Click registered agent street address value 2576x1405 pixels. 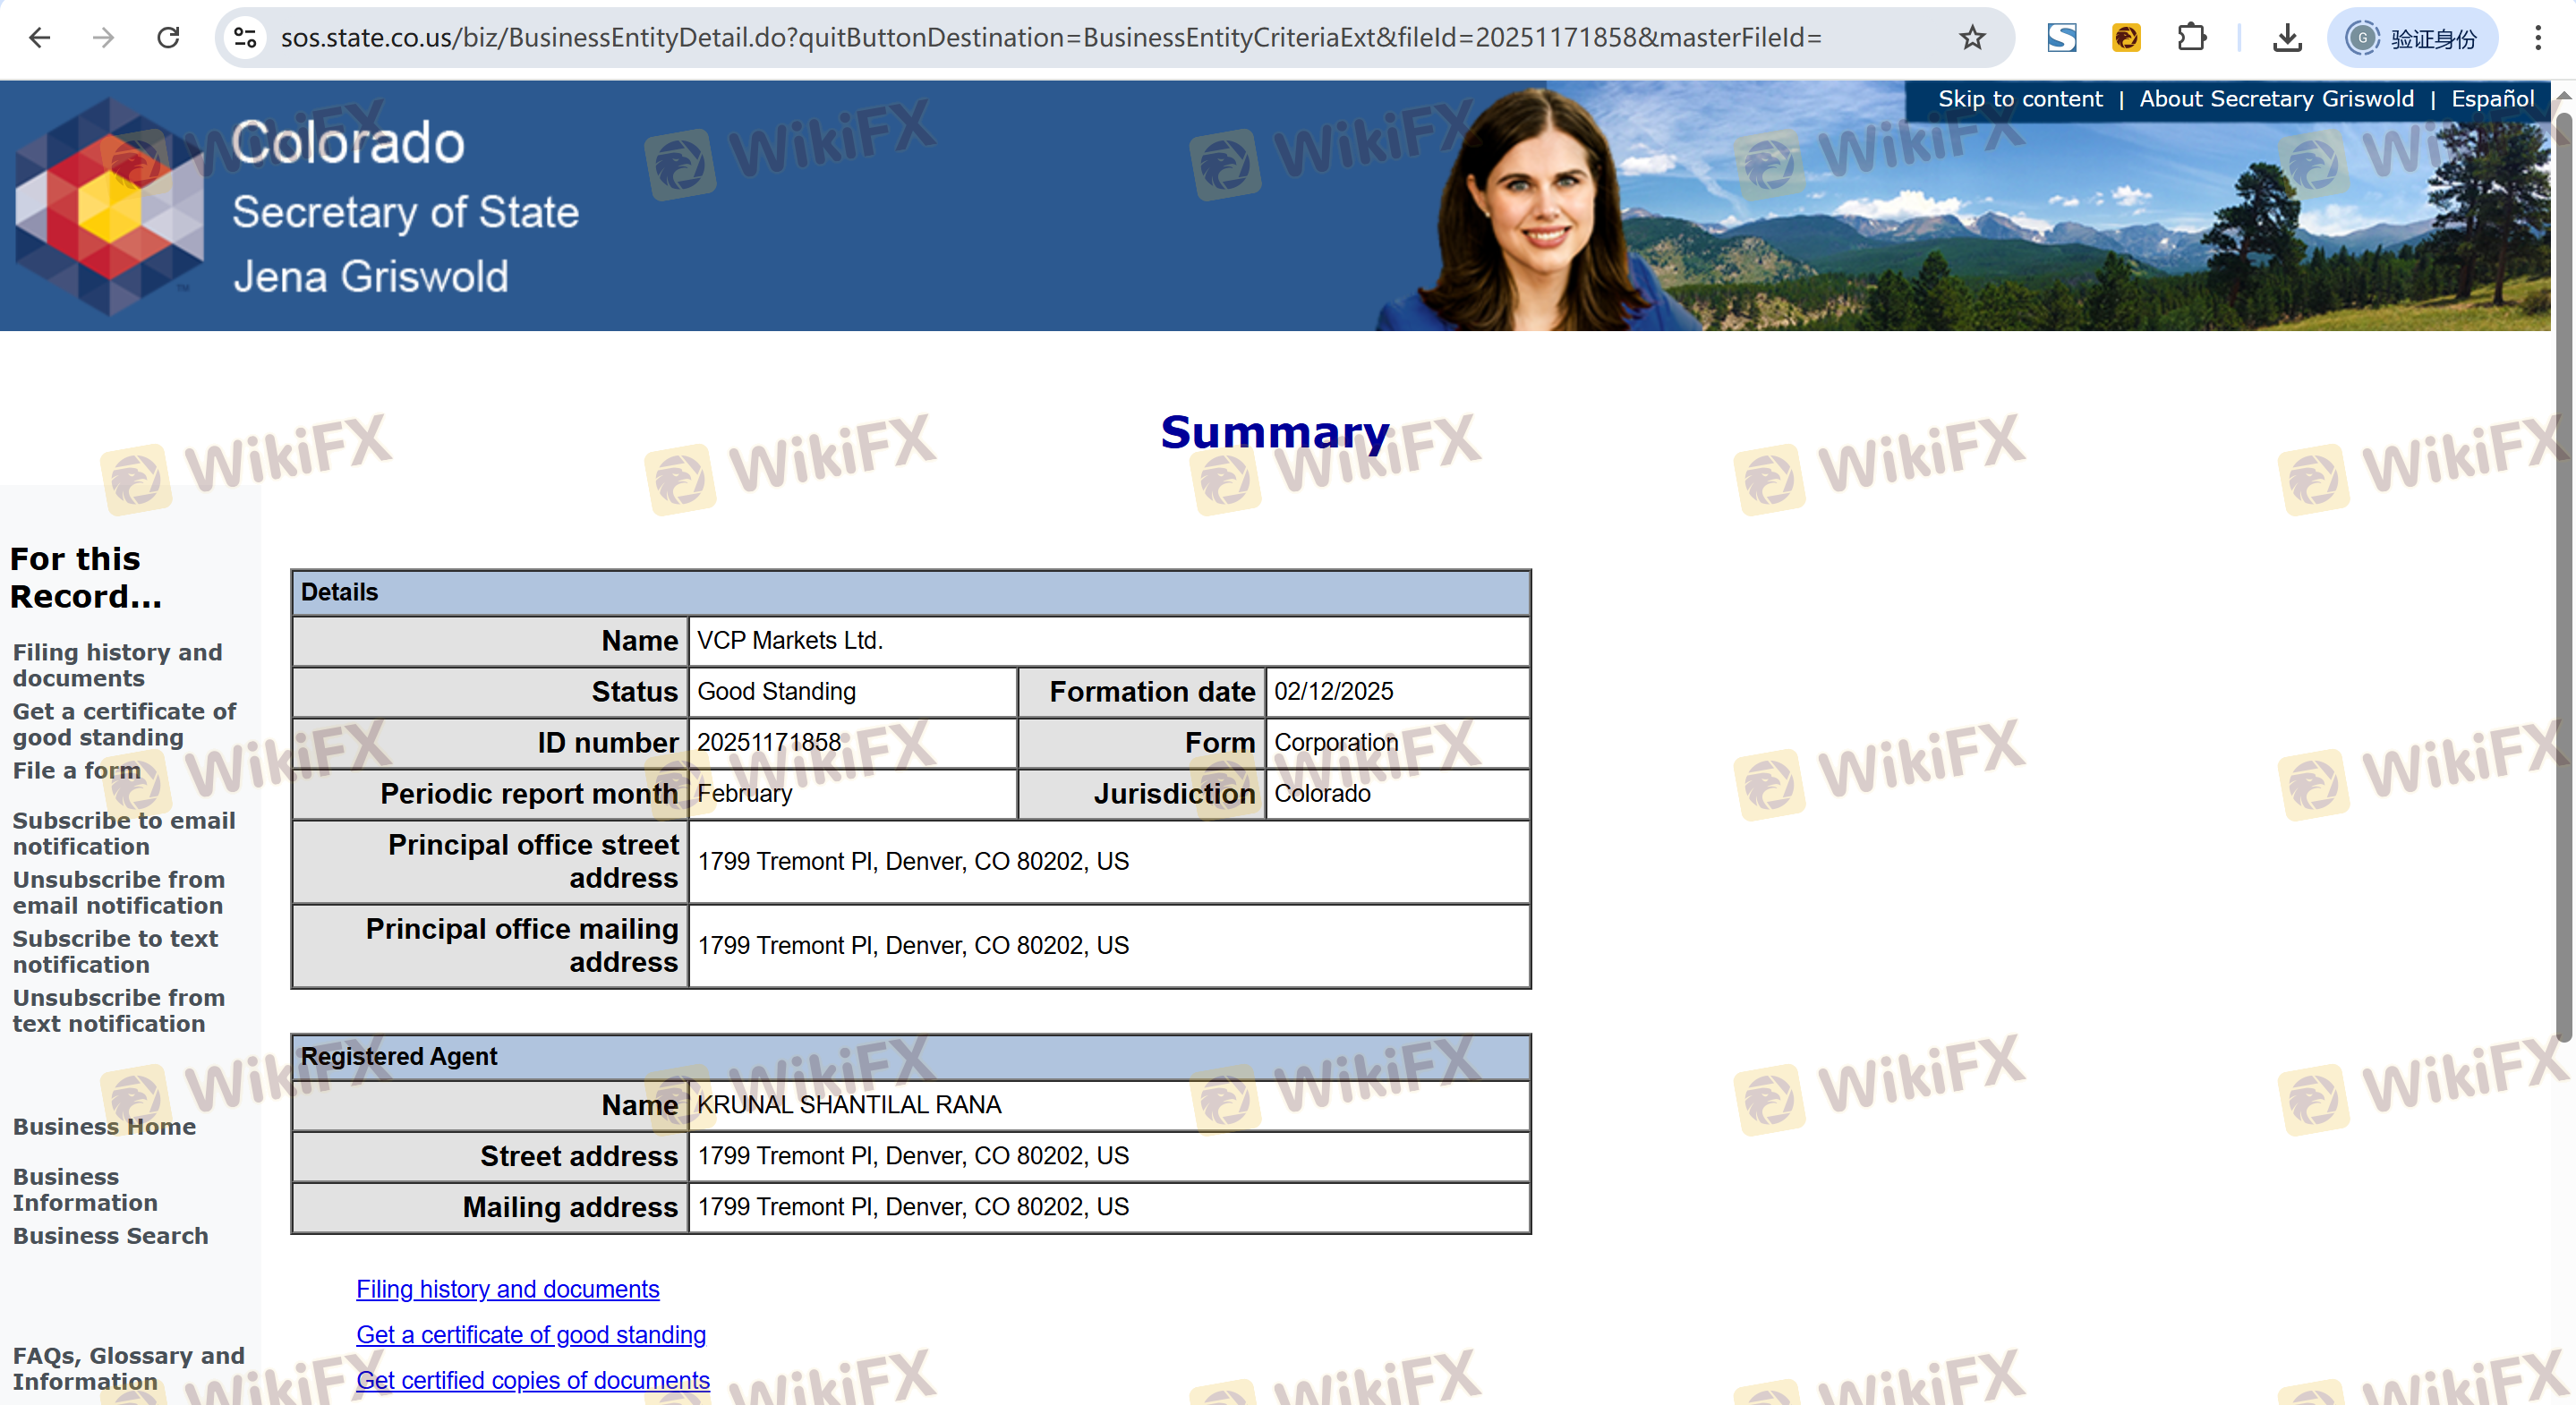point(913,1155)
